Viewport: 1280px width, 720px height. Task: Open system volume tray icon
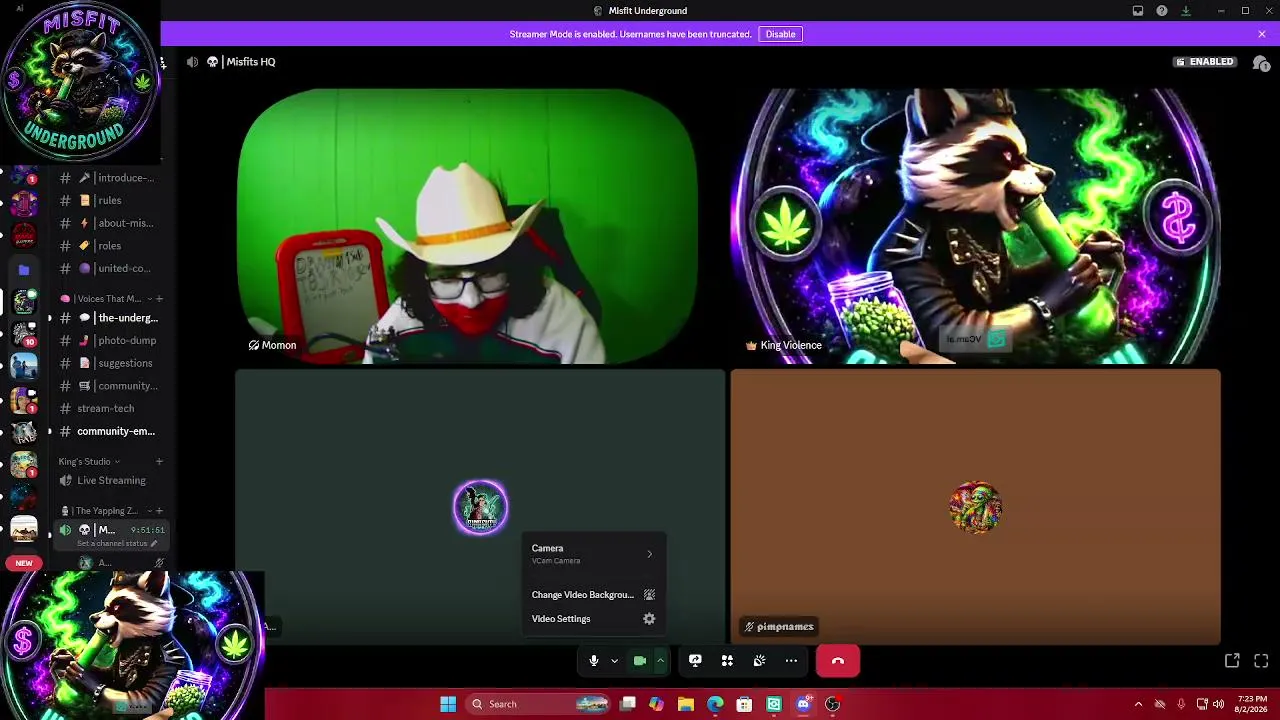coord(1218,704)
